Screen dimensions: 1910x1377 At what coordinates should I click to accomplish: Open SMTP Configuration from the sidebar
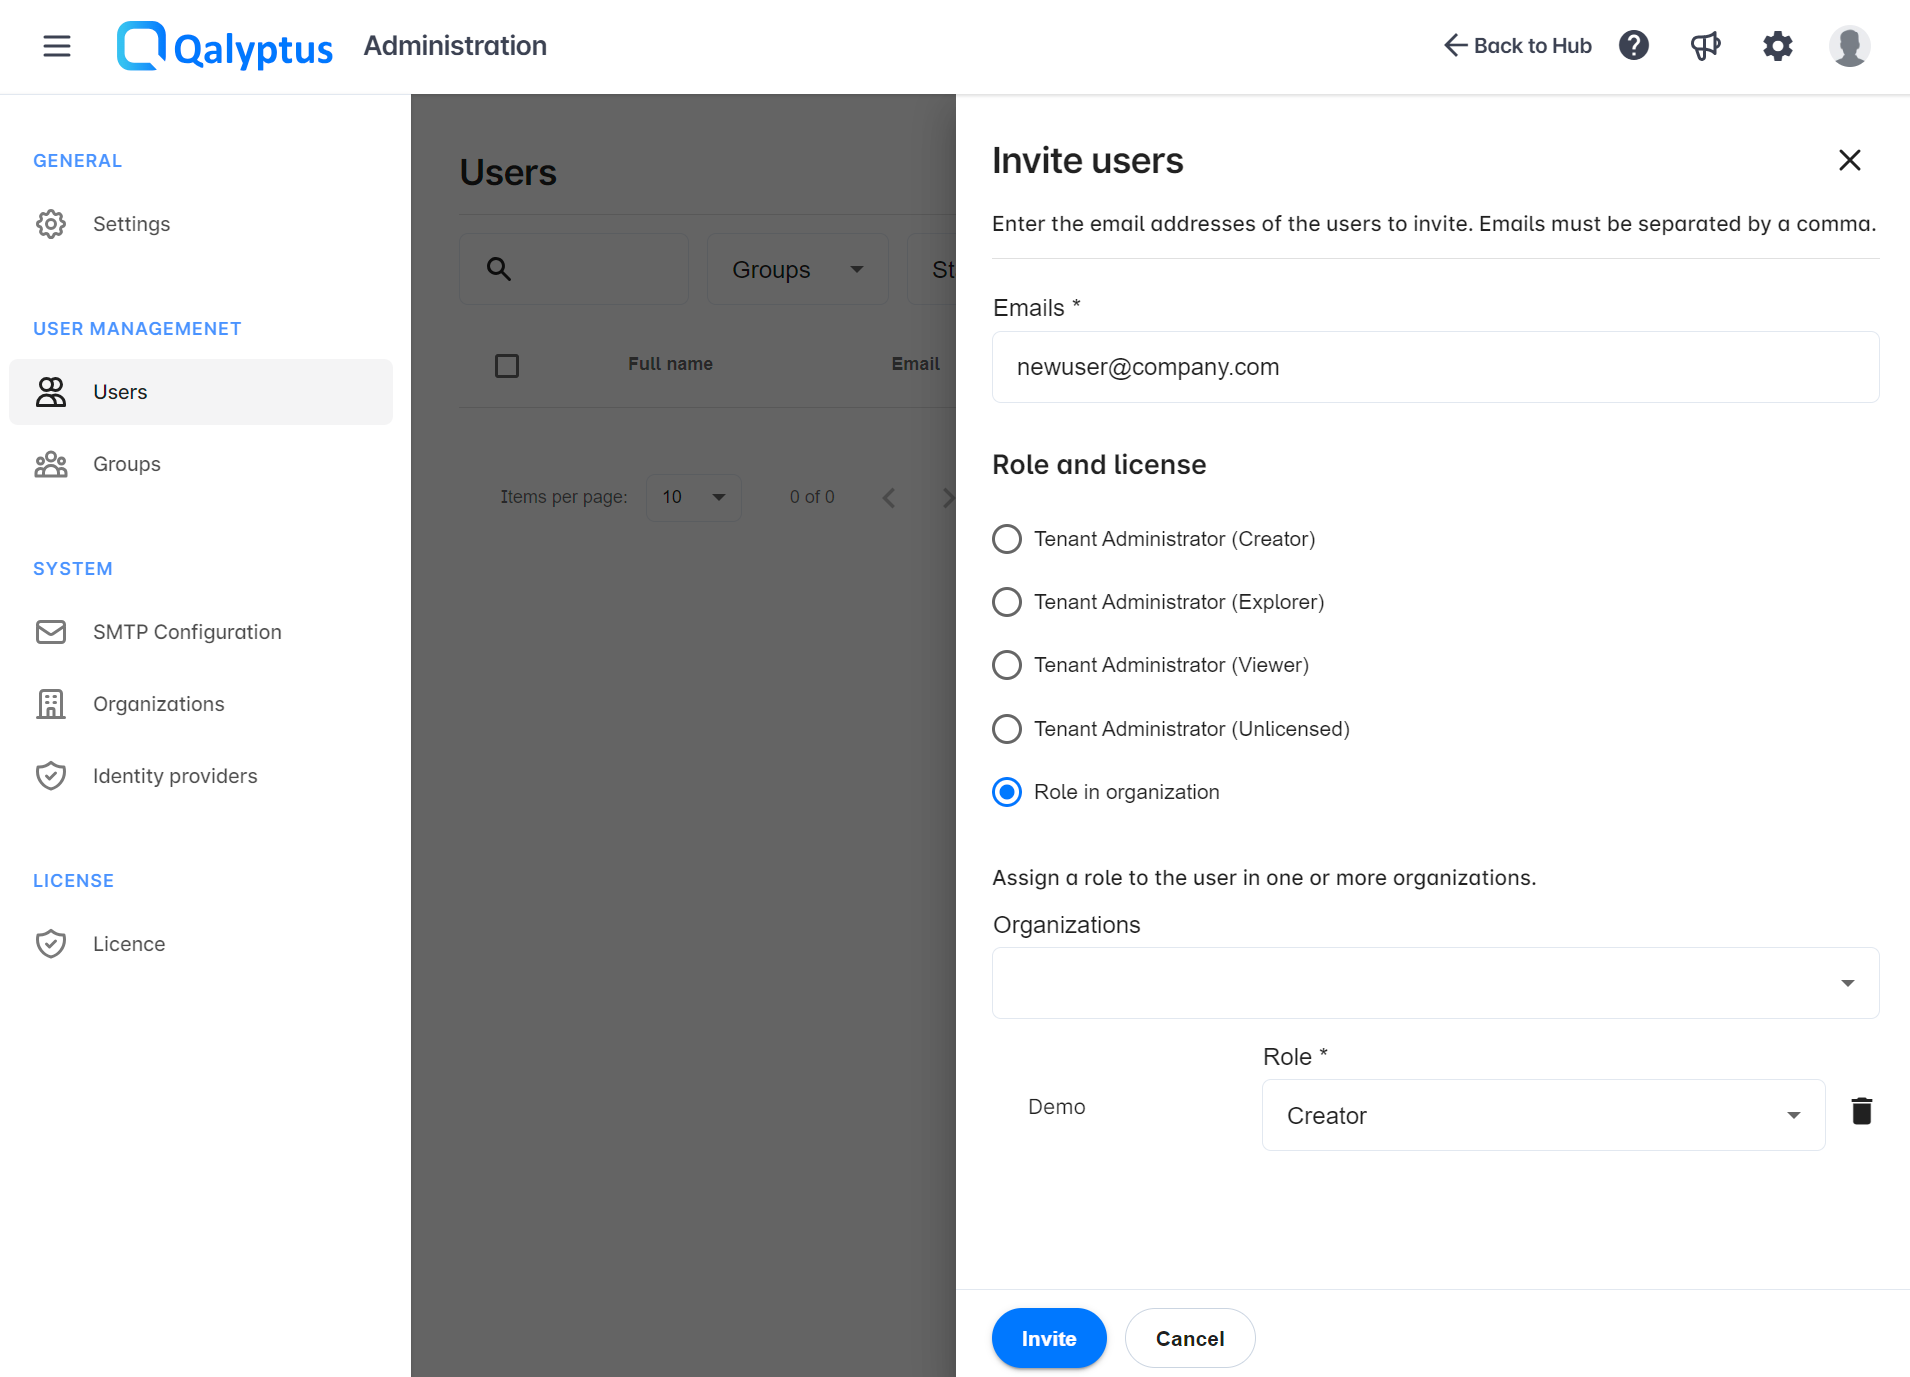click(186, 631)
